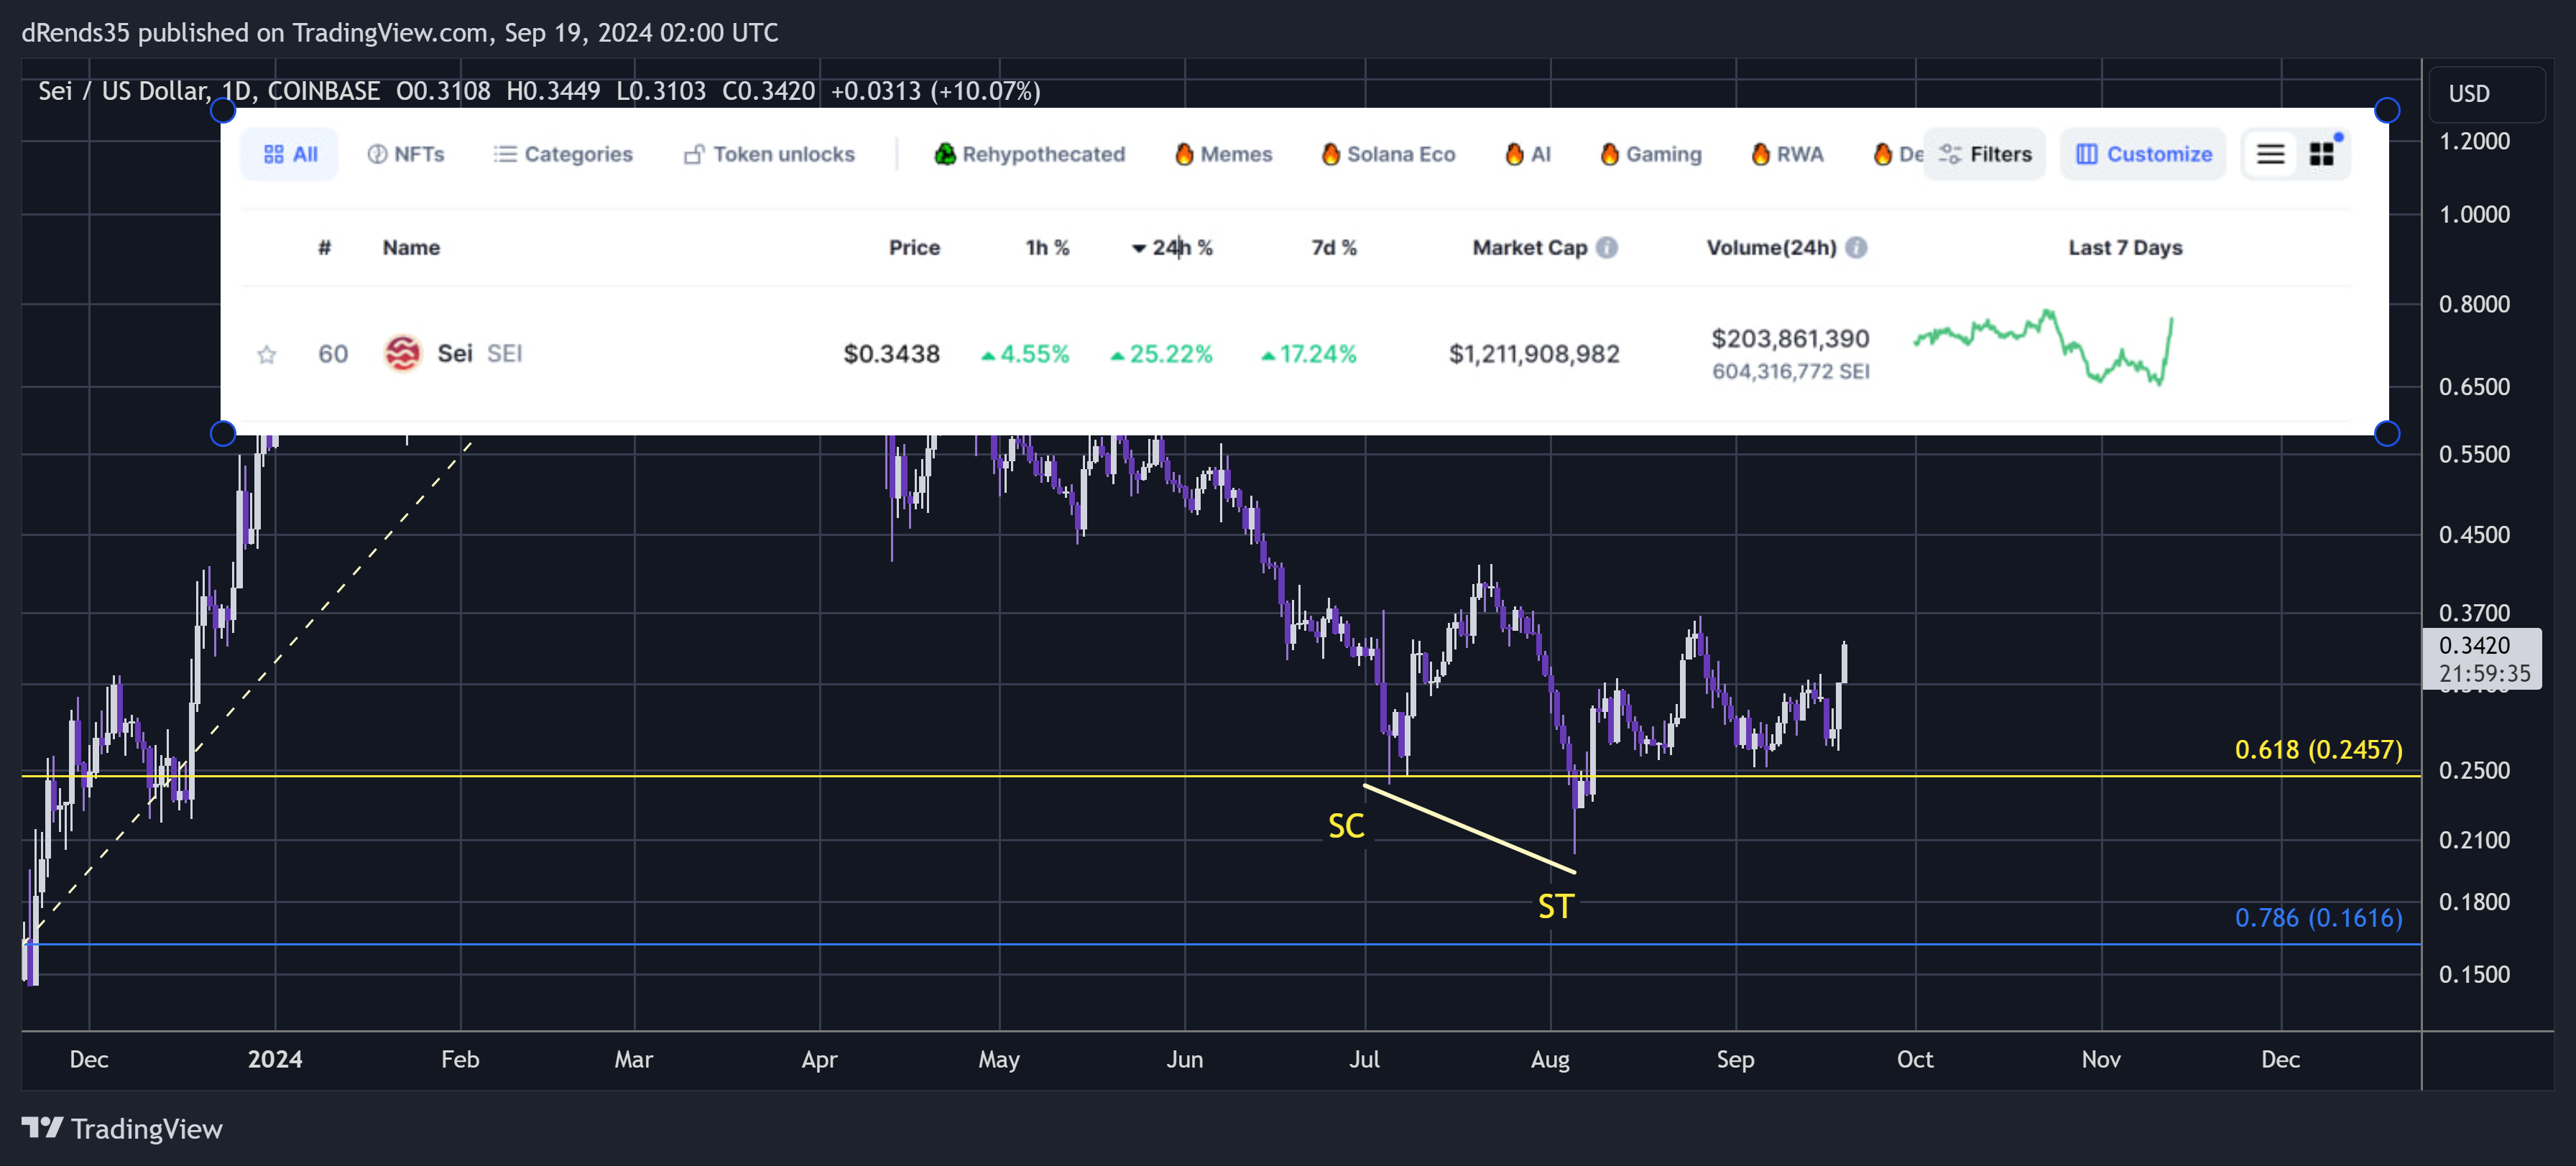Select the Gaming trending category
The width and height of the screenshot is (2576, 1166).
pyautogui.click(x=1651, y=154)
